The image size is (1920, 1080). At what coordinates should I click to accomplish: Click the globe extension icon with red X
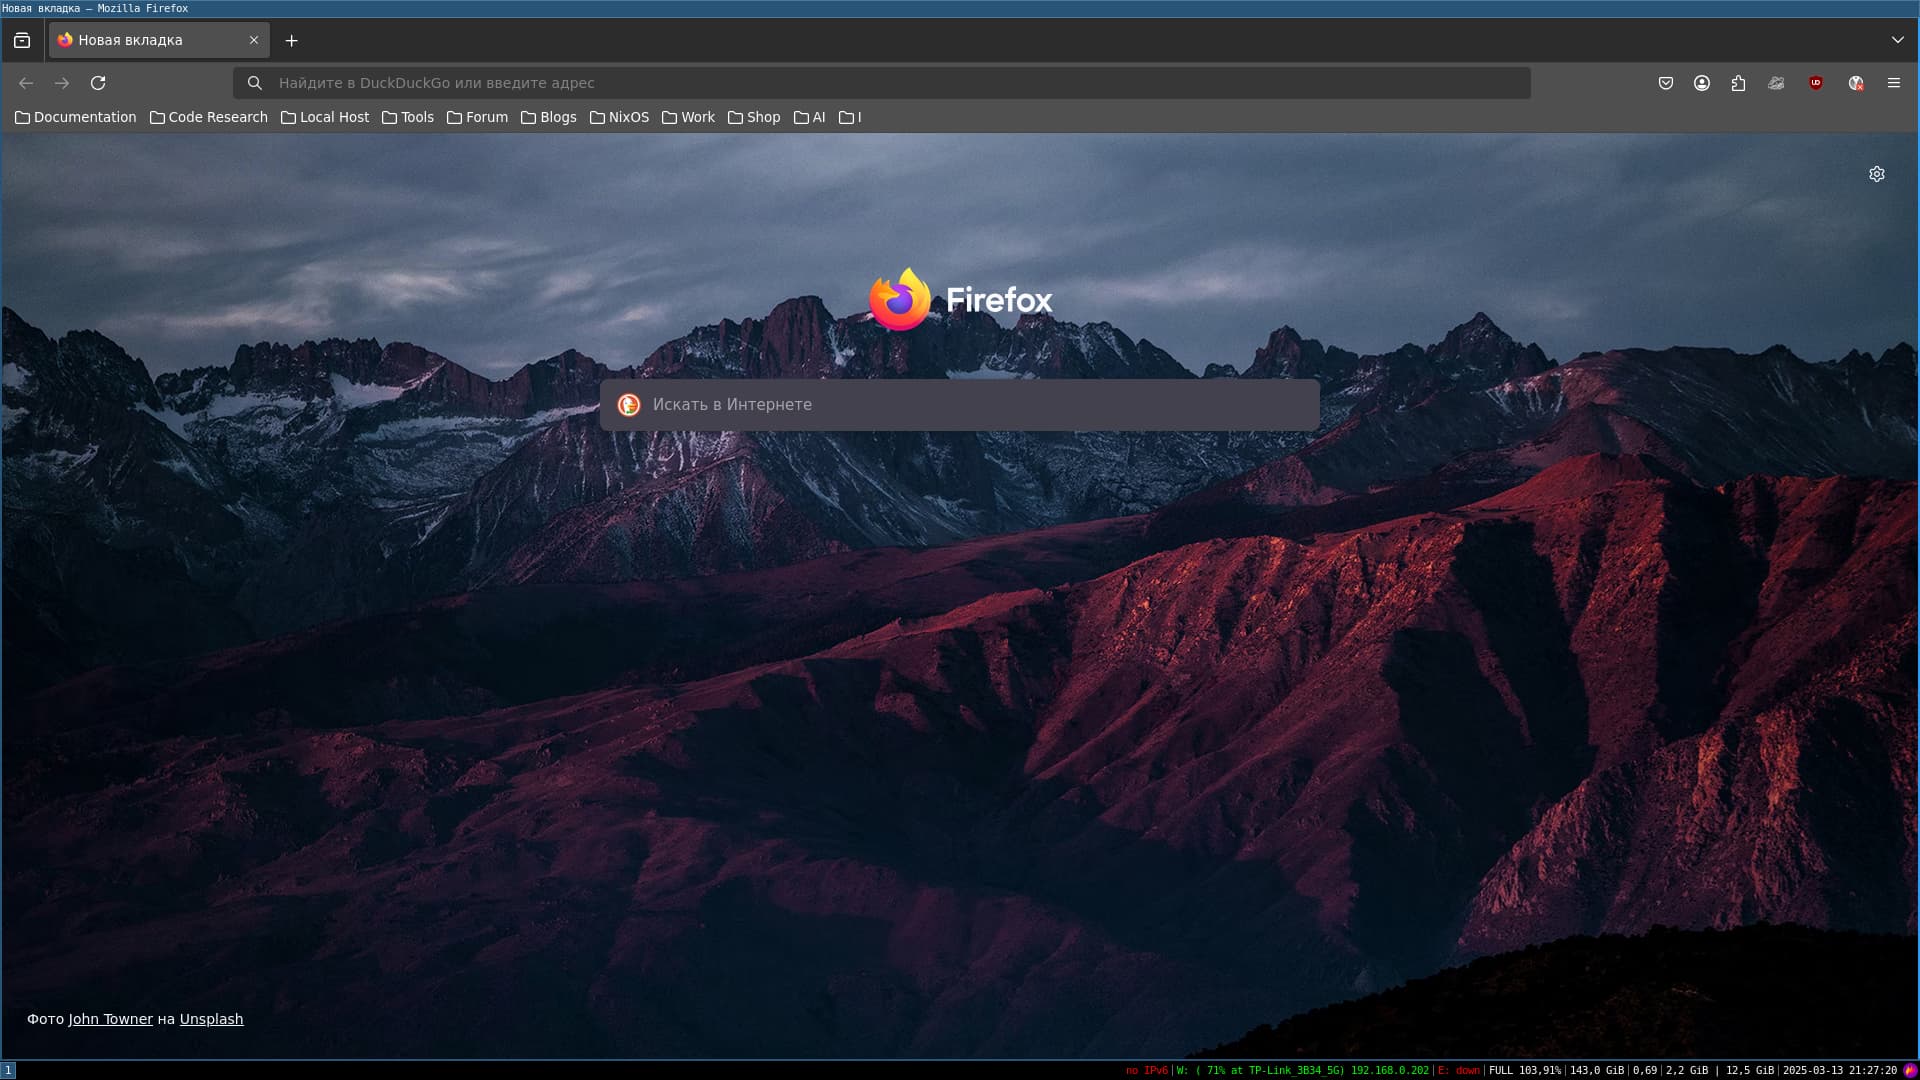pos(1856,83)
